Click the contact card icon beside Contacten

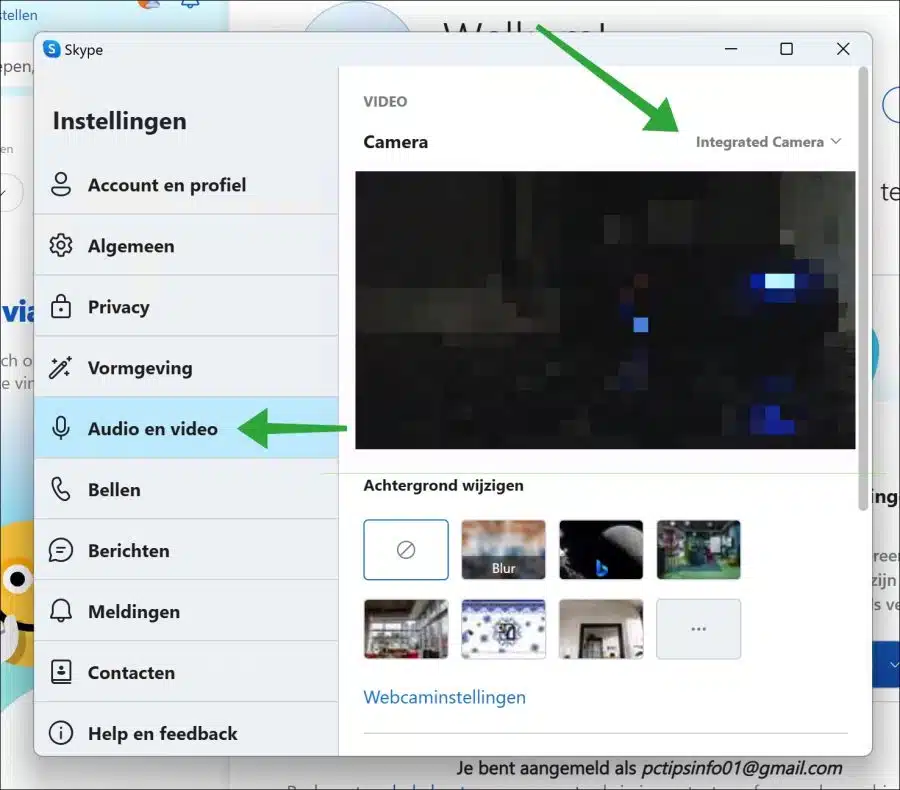pos(61,672)
